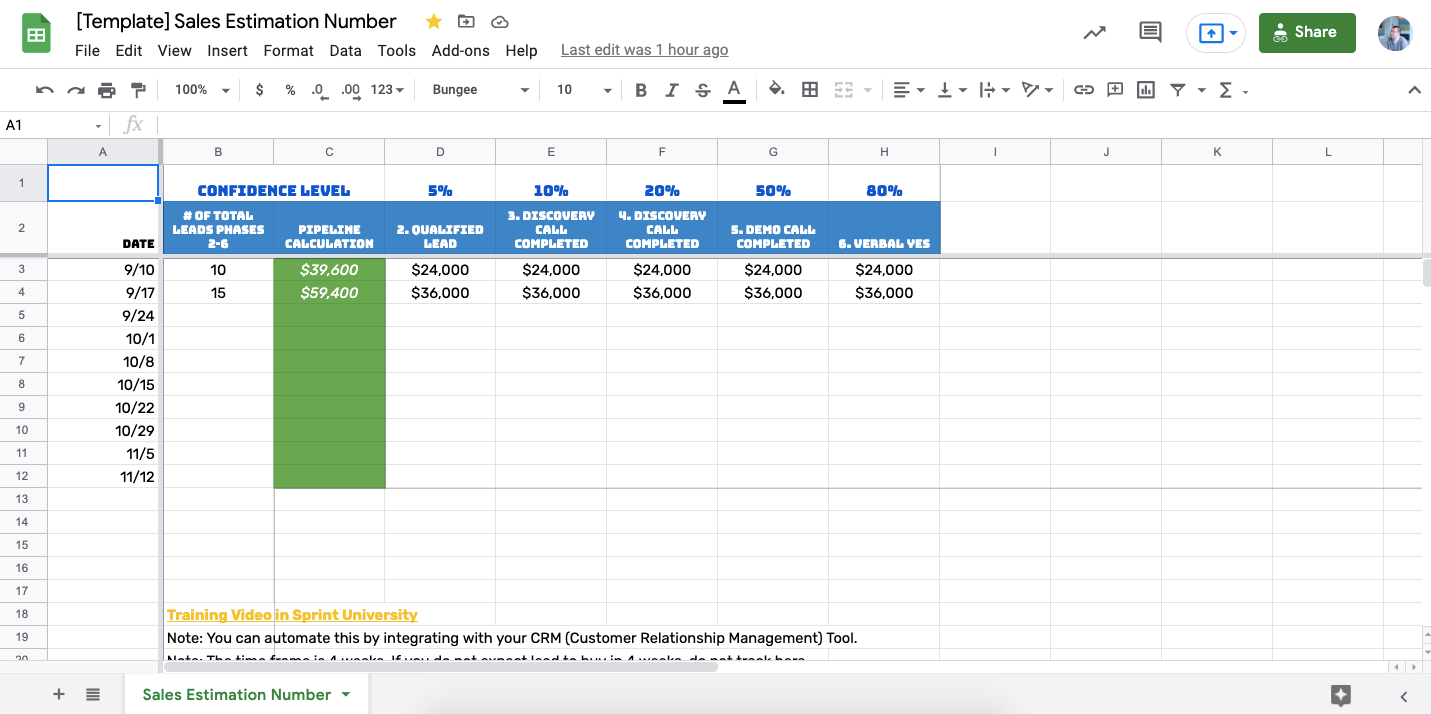Click the Explore star icon

click(1341, 695)
